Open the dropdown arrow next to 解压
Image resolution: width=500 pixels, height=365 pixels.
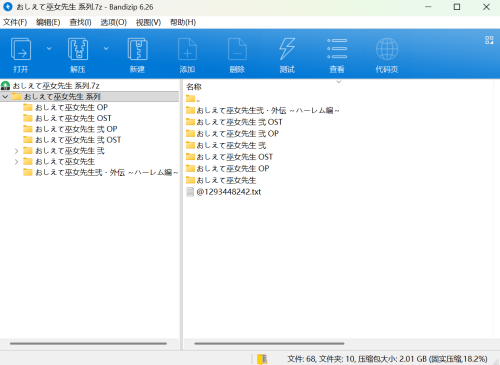click(106, 49)
